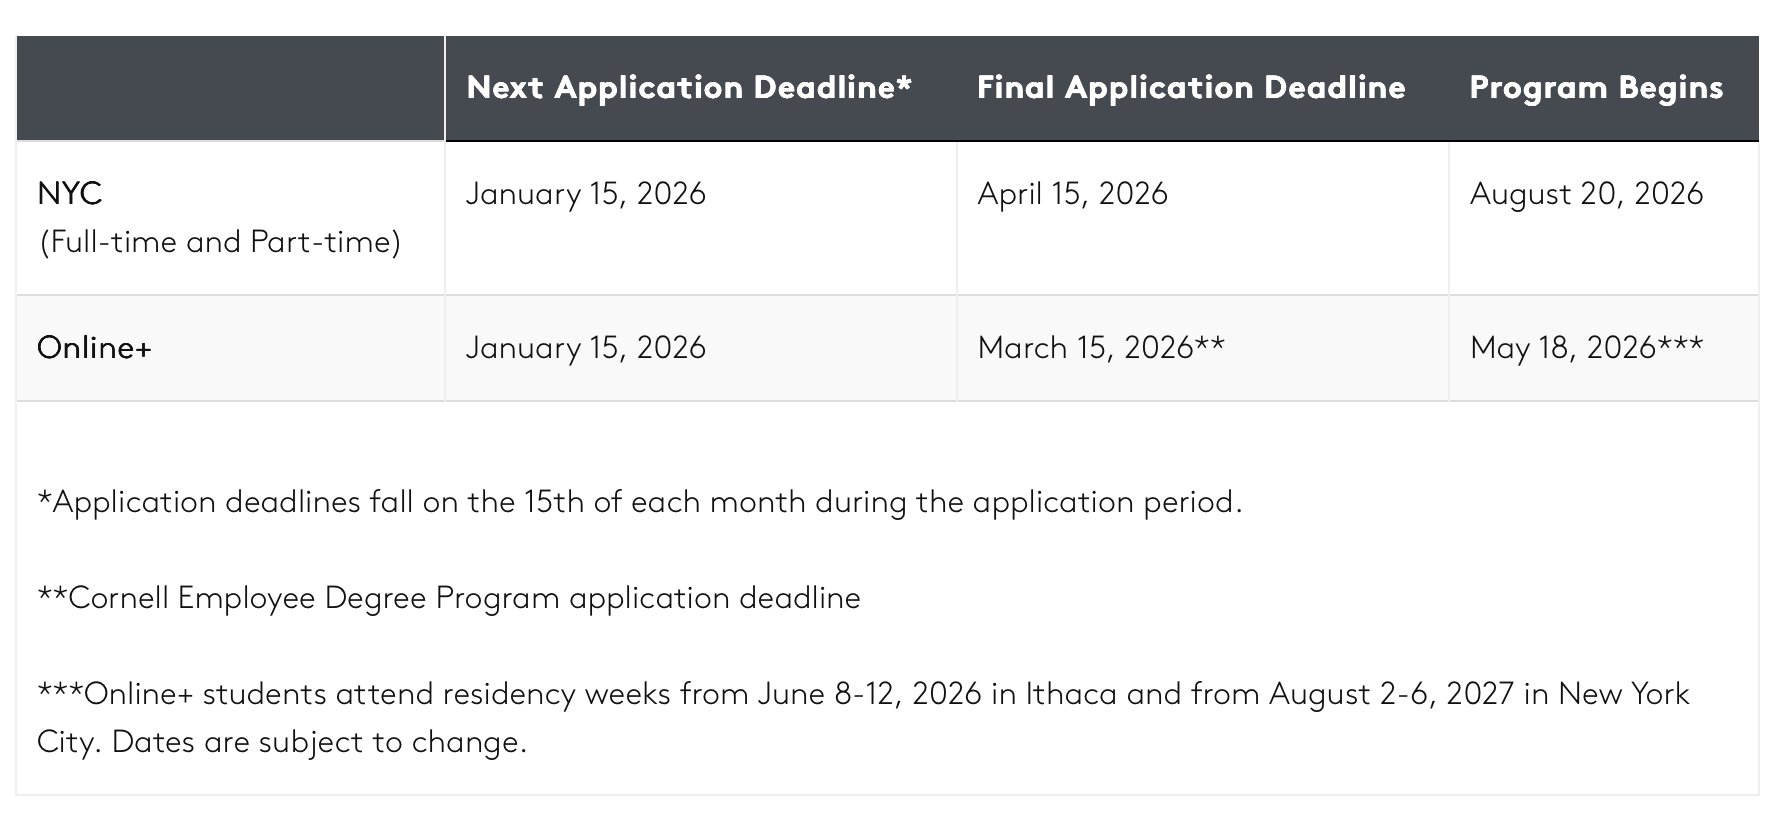Click the August 2-6, 2027 residency dates
This screenshot has height=822, width=1790.
tap(1391, 694)
